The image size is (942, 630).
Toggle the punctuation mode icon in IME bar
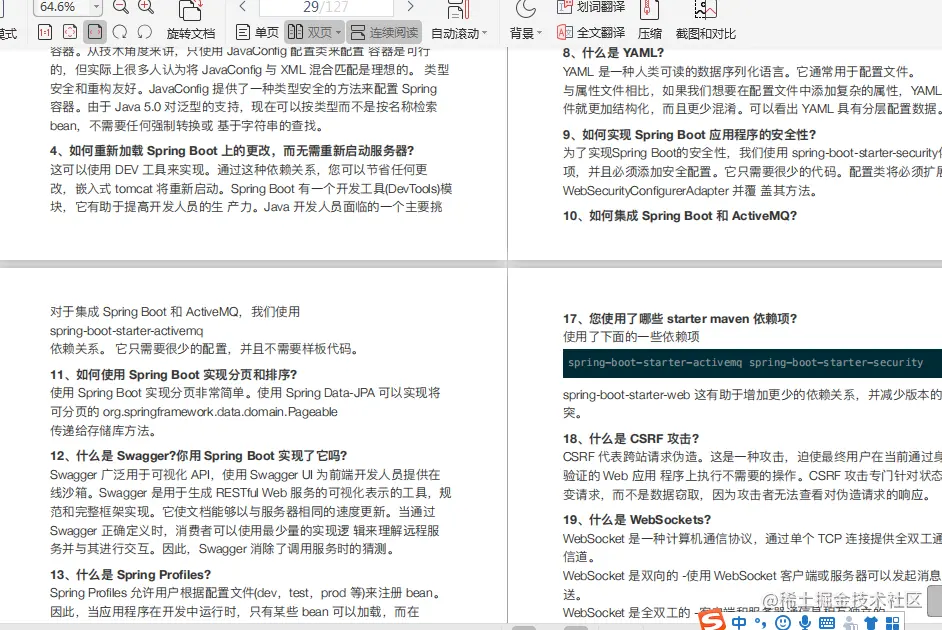760,623
